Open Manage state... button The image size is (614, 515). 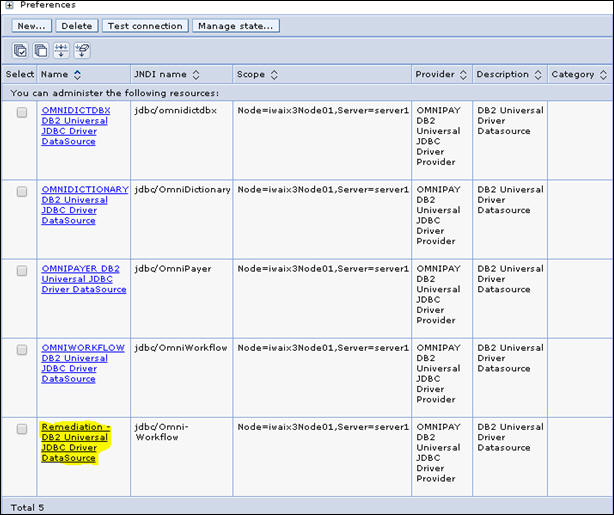pyautogui.click(x=236, y=26)
